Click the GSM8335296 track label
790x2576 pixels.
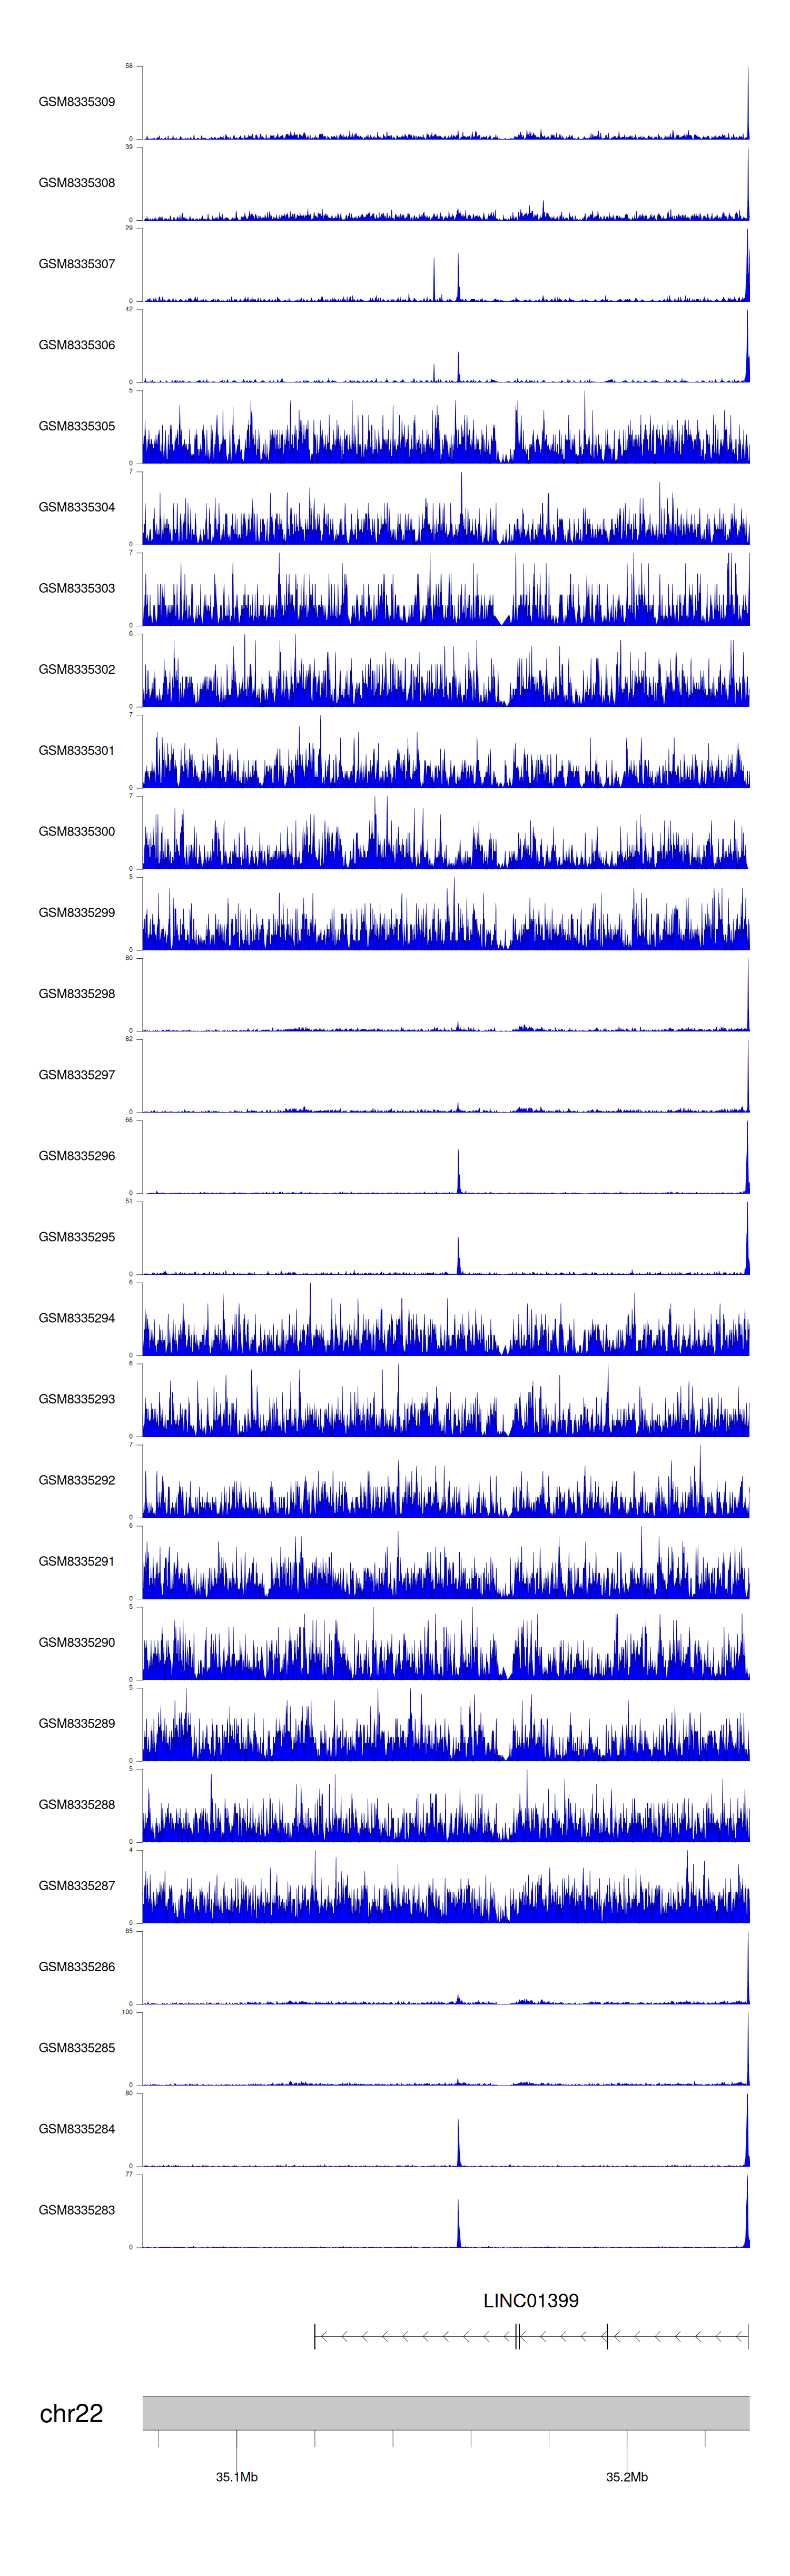(76, 1156)
